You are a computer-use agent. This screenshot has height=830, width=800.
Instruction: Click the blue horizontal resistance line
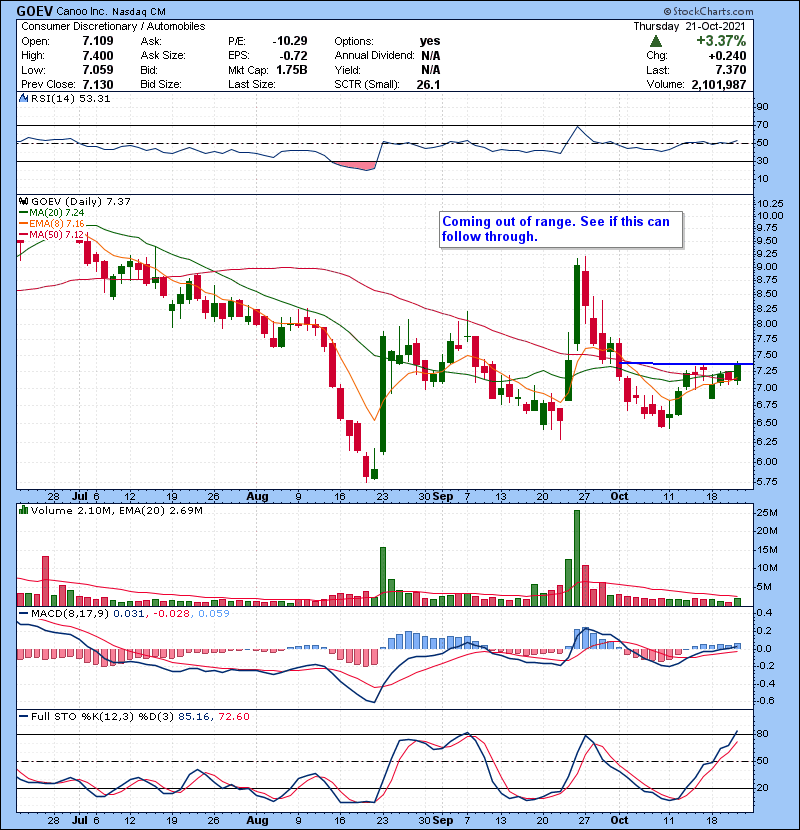click(x=686, y=363)
